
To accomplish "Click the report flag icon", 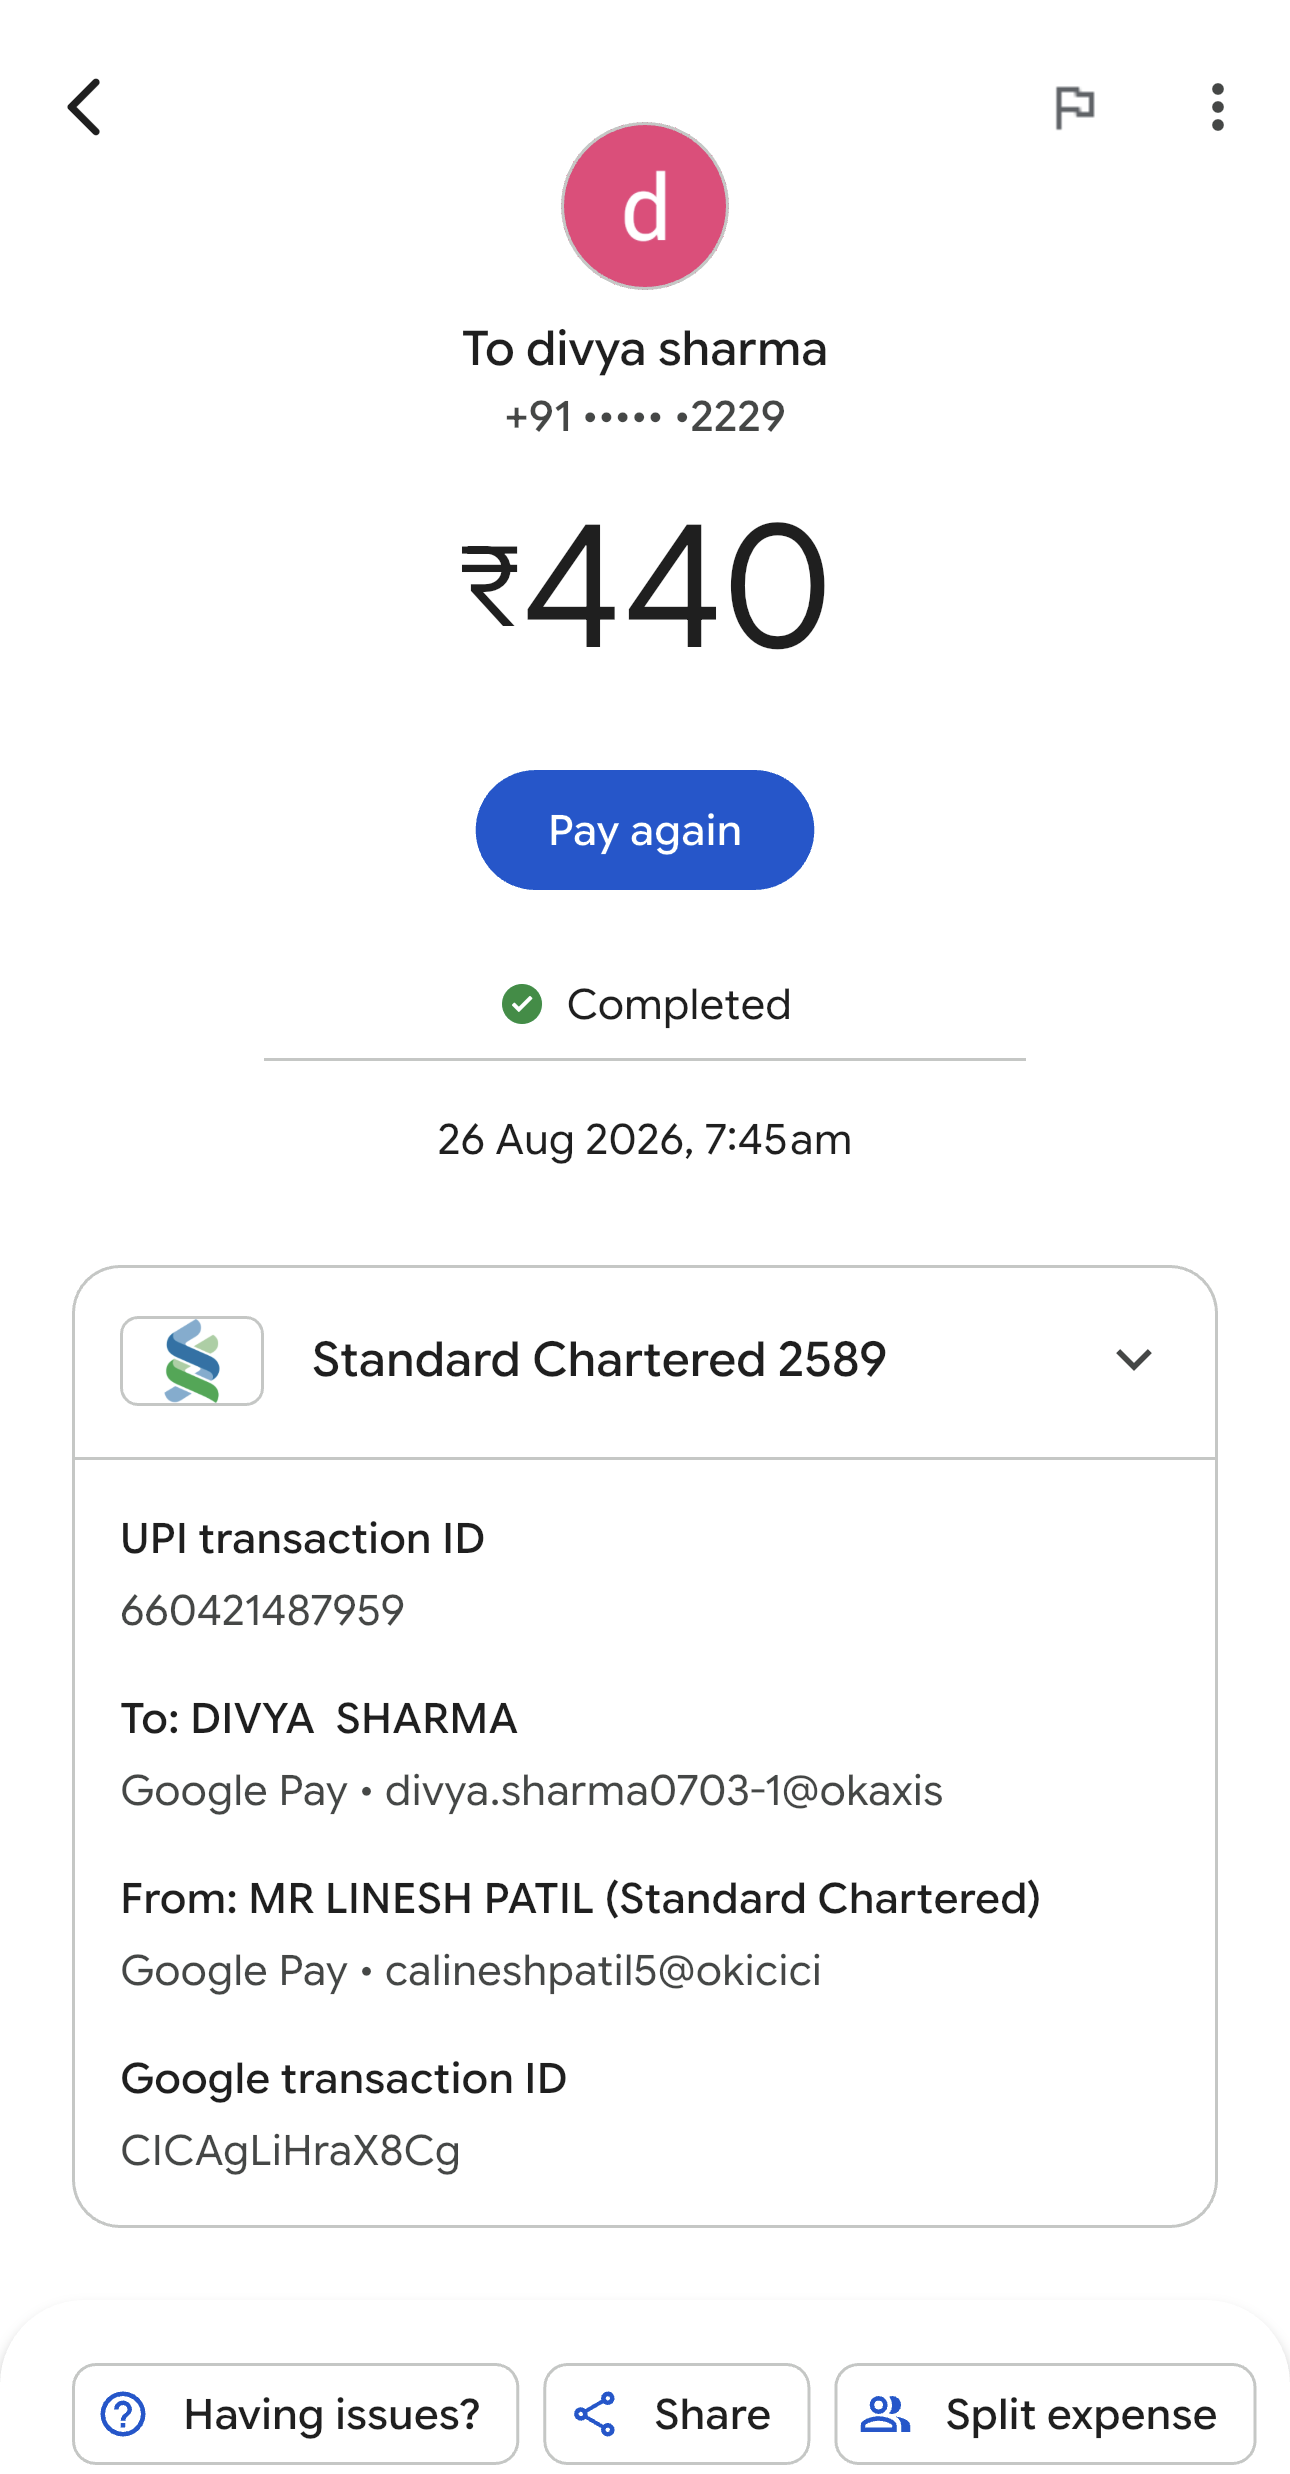I will click(1075, 107).
